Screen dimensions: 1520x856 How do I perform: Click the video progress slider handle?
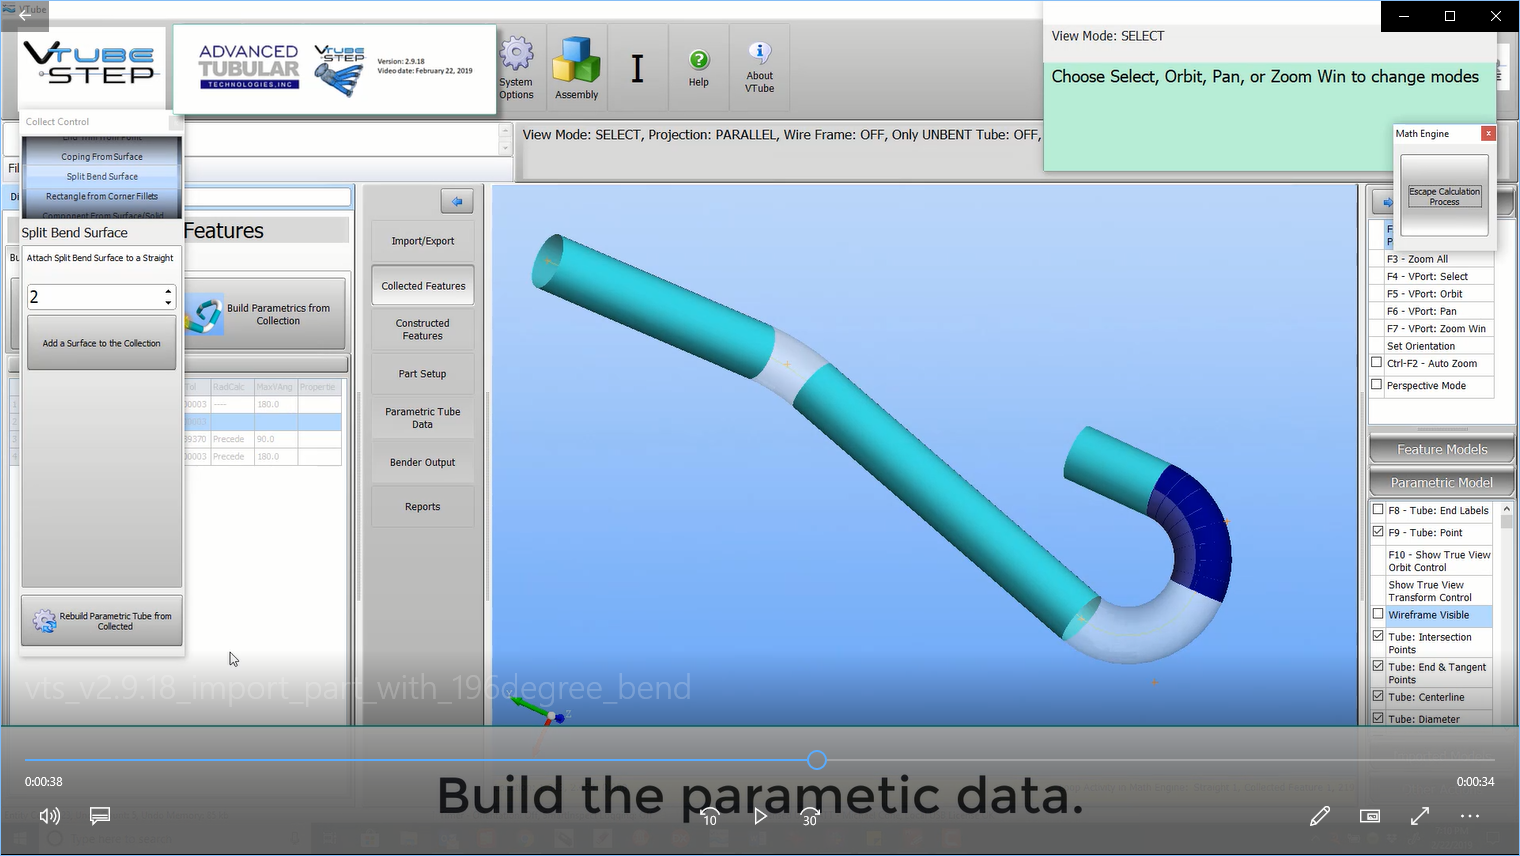tap(817, 761)
